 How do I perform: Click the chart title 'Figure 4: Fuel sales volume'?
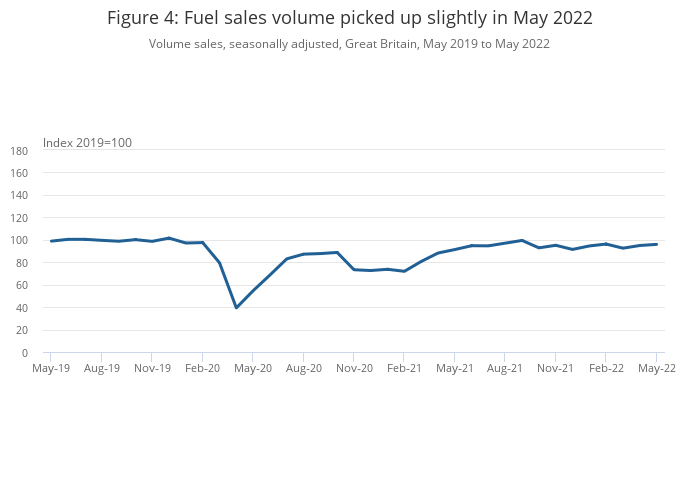[349, 18]
